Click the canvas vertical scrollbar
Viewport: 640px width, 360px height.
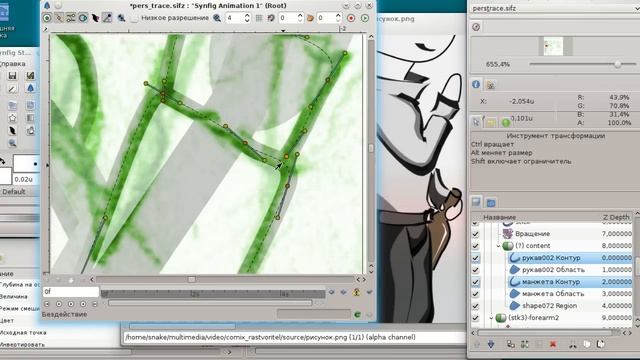click(371, 149)
